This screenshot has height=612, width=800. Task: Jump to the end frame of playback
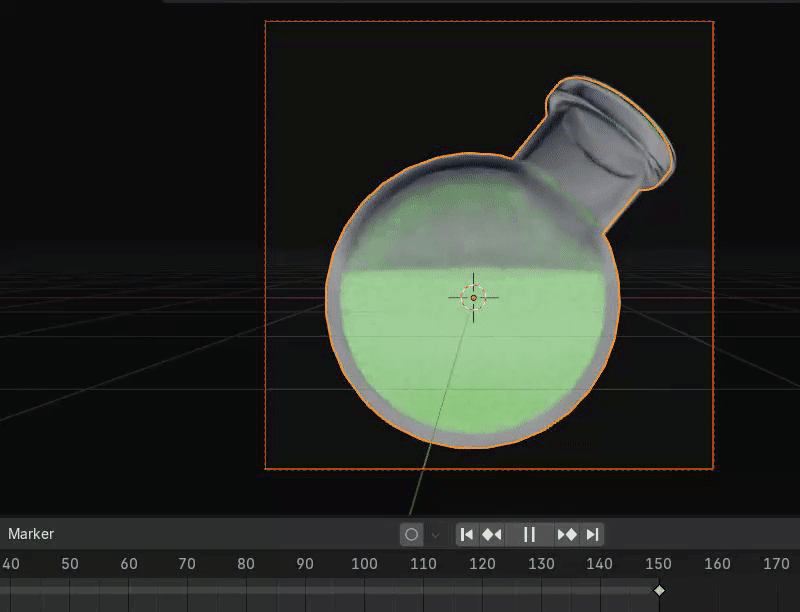[592, 534]
